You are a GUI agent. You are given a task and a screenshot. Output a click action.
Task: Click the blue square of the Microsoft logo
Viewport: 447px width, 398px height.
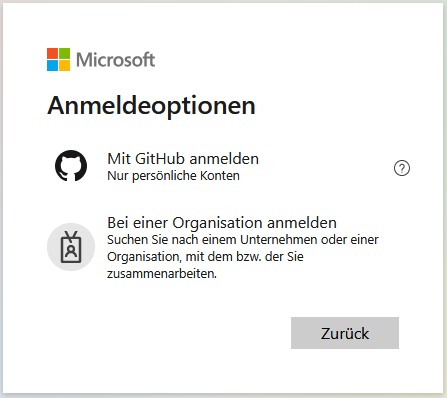(52, 66)
